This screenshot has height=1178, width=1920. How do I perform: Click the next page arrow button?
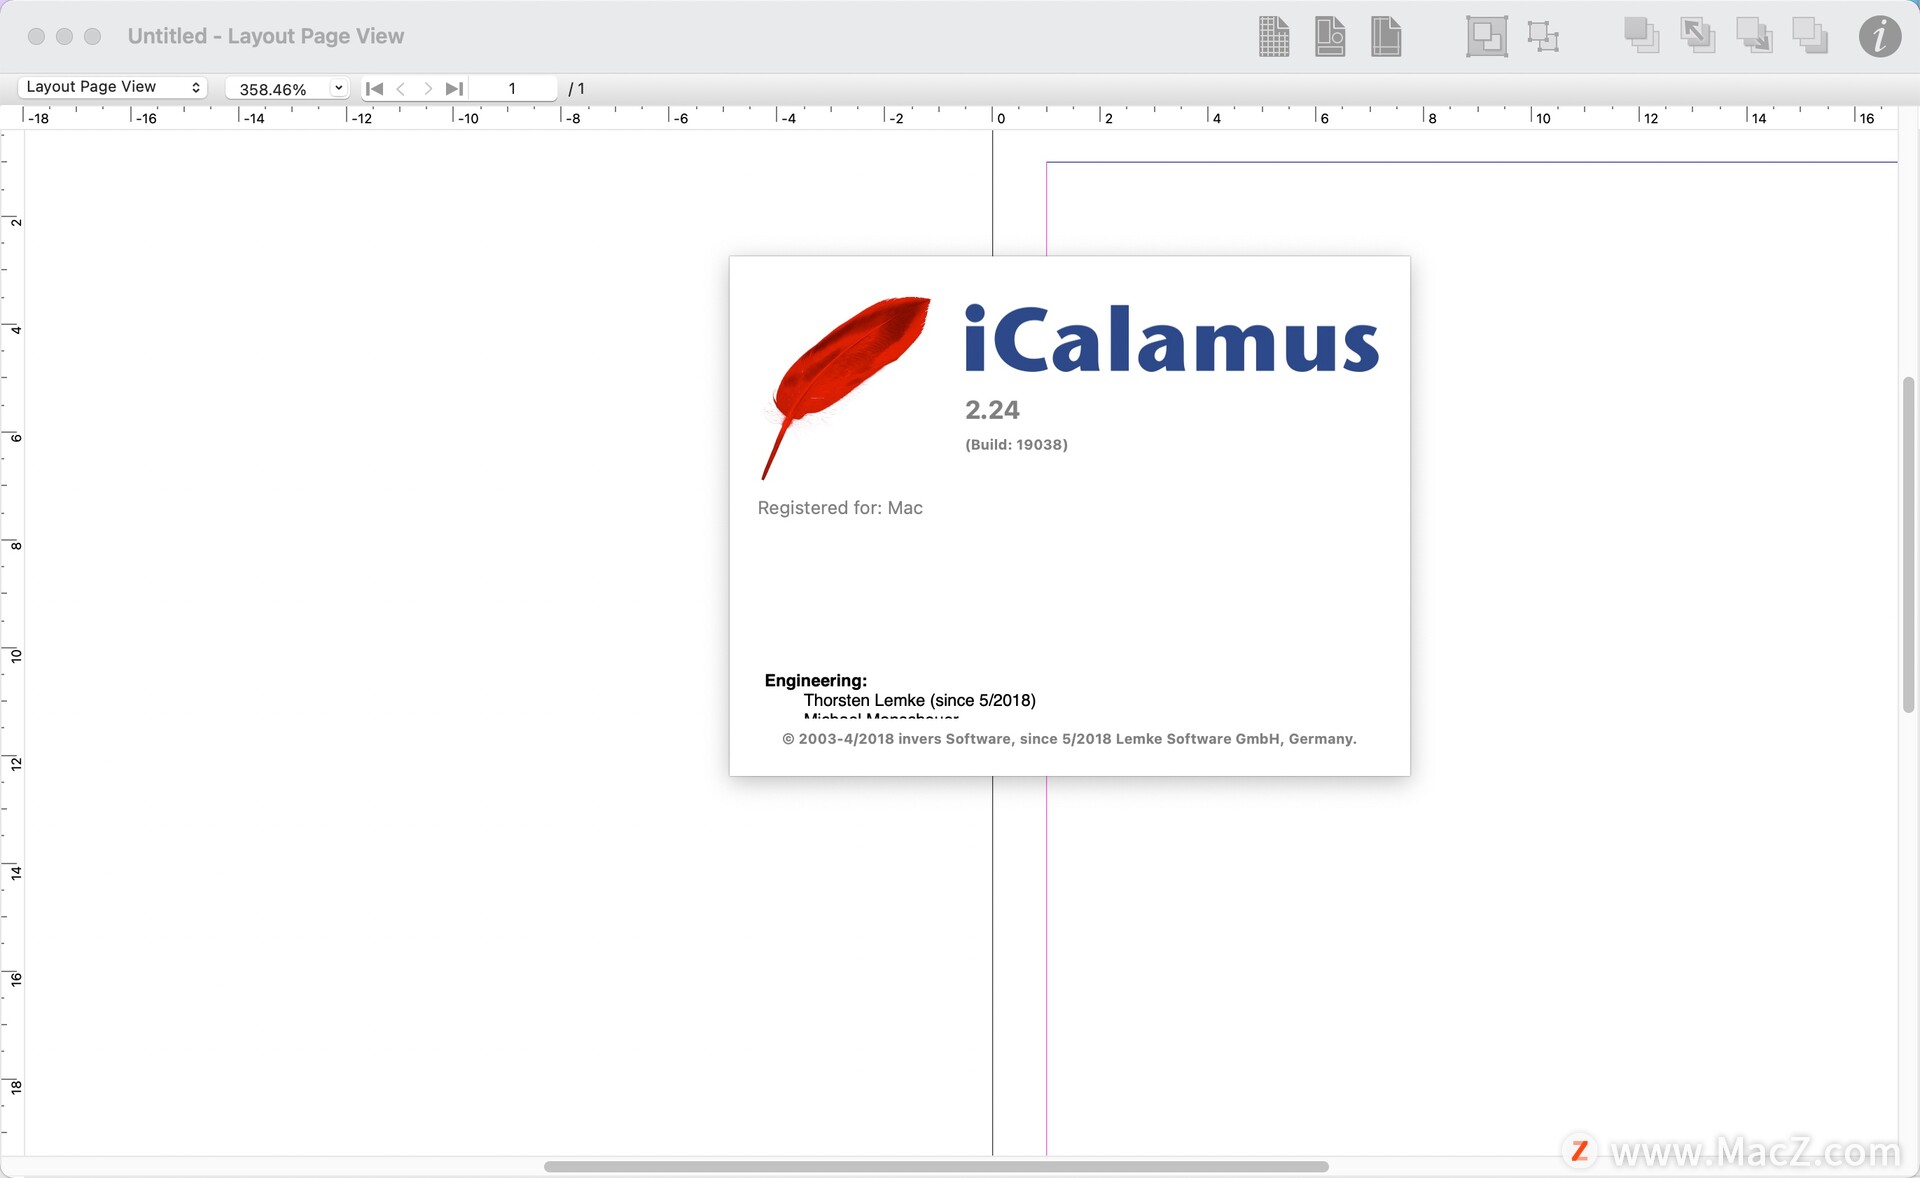click(427, 86)
